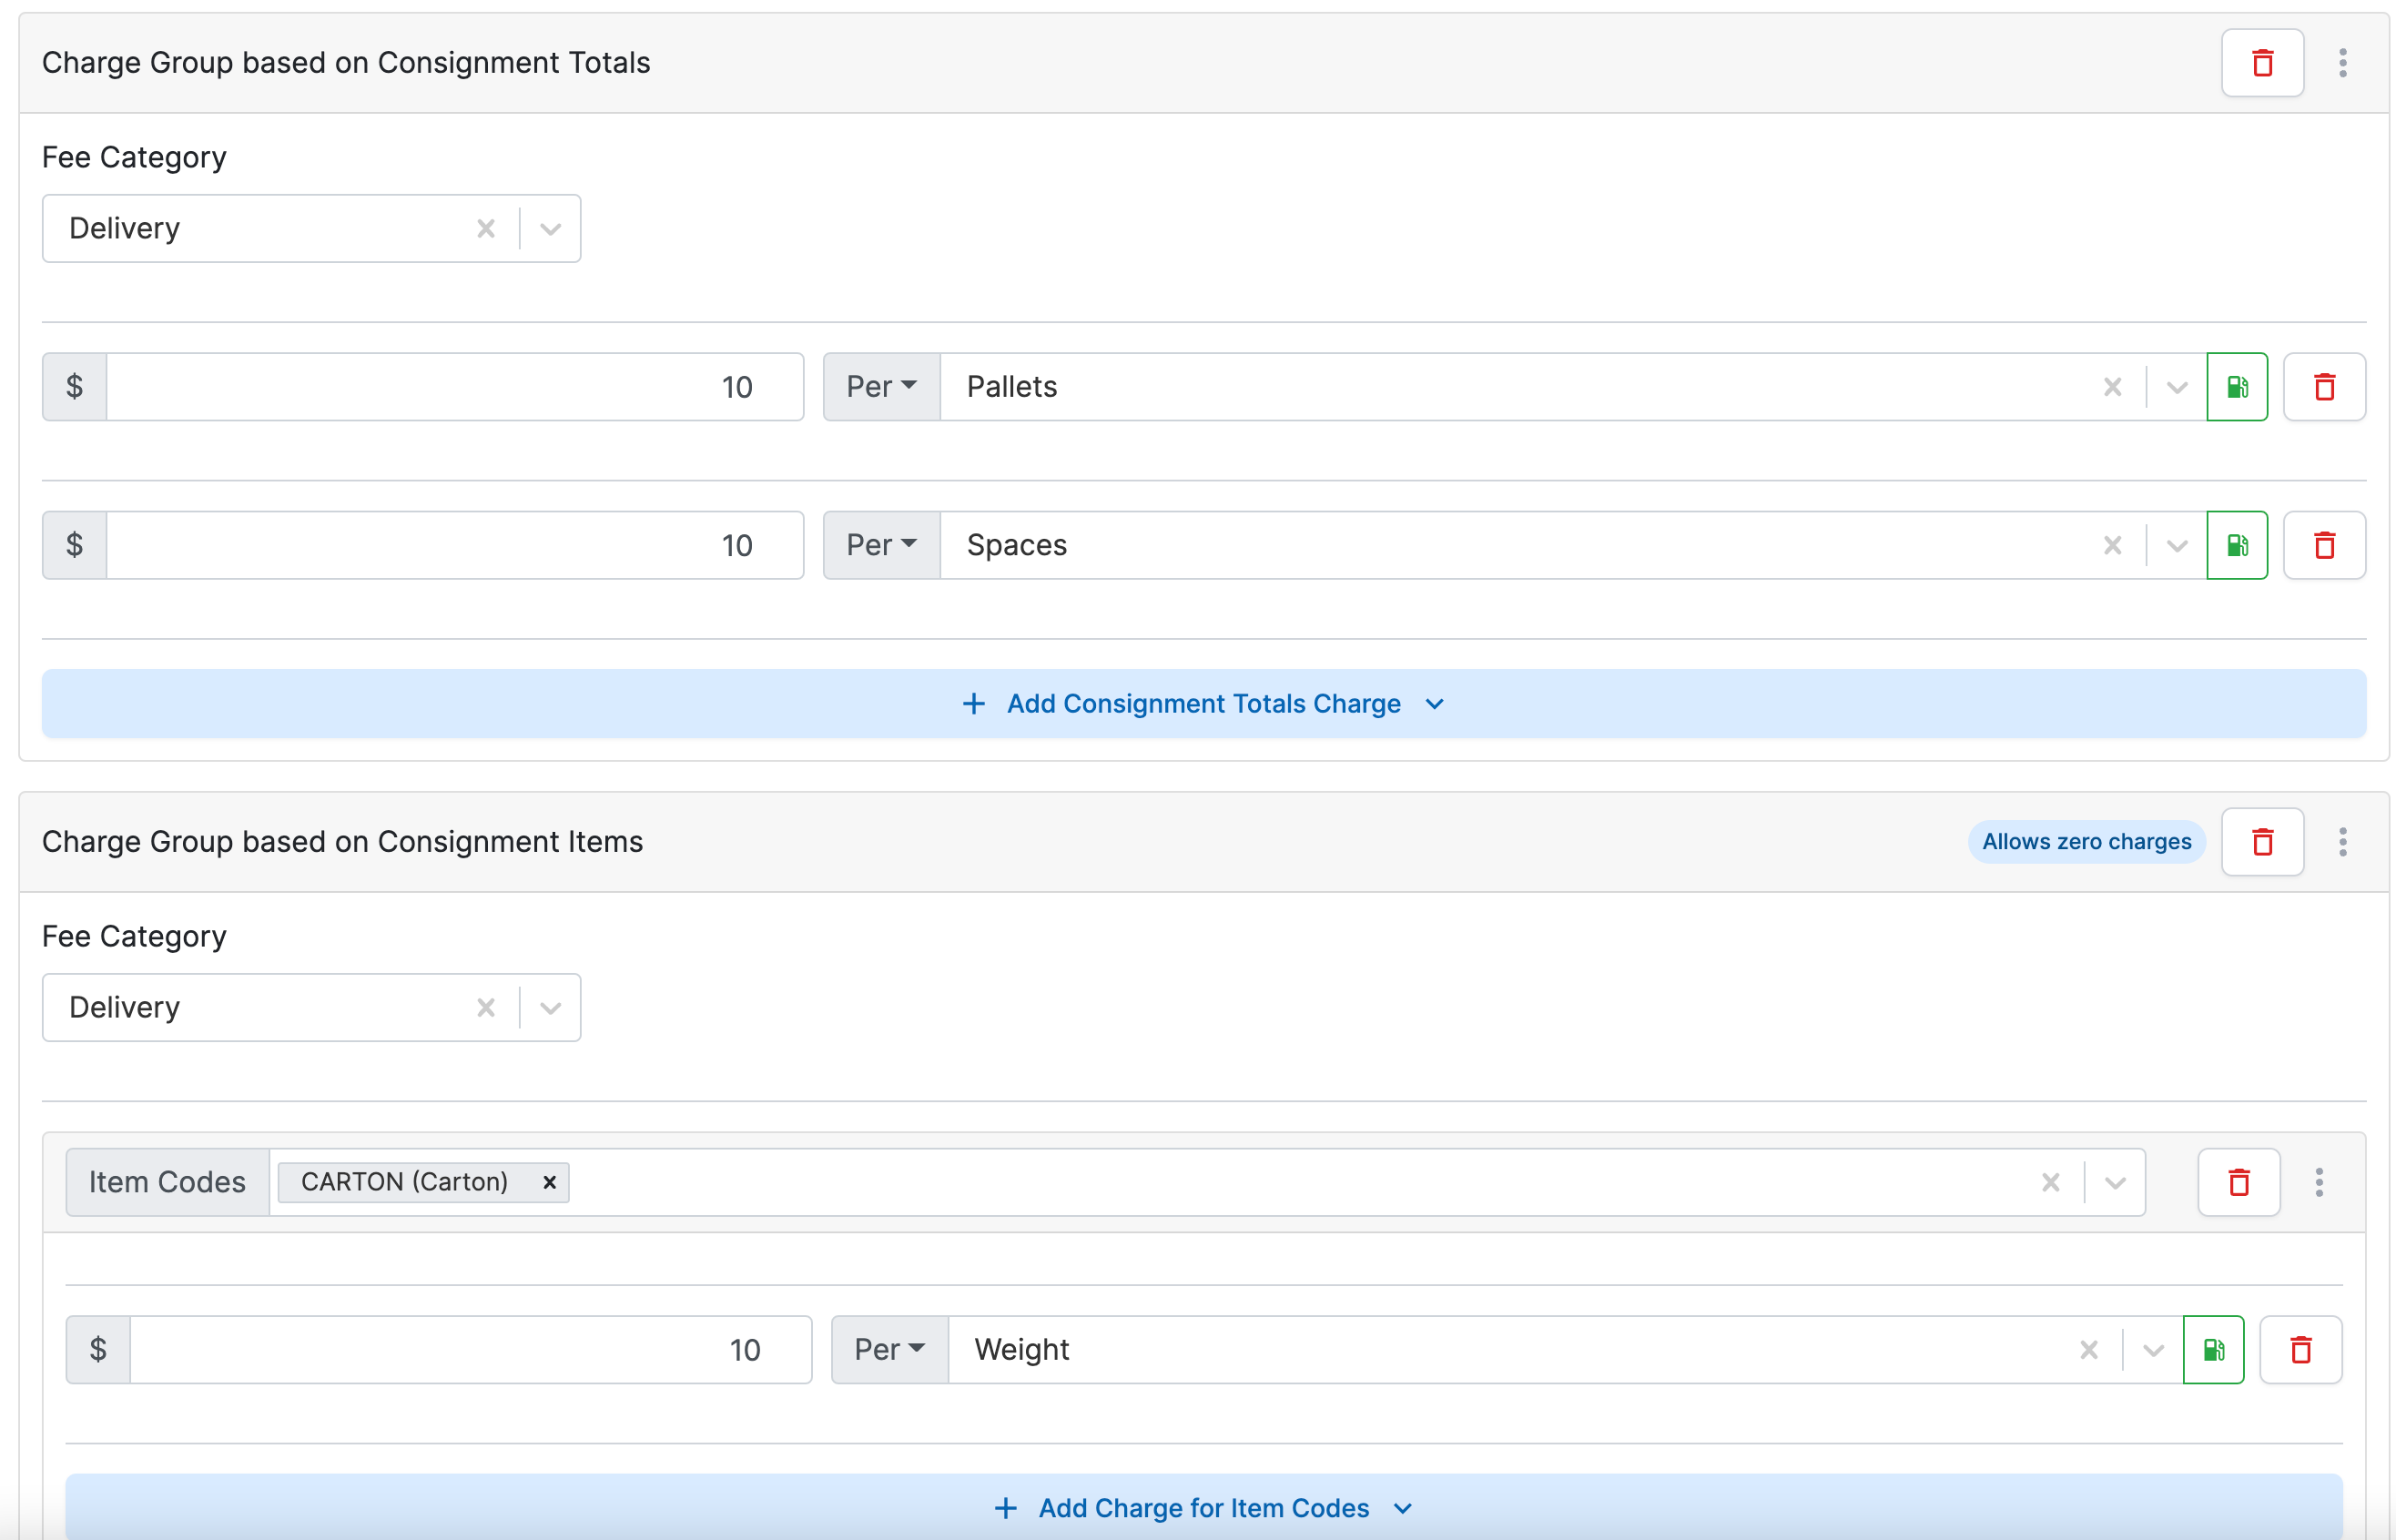Click Add Charge for Item Codes
This screenshot has height=1540, width=2396.
coord(1202,1508)
